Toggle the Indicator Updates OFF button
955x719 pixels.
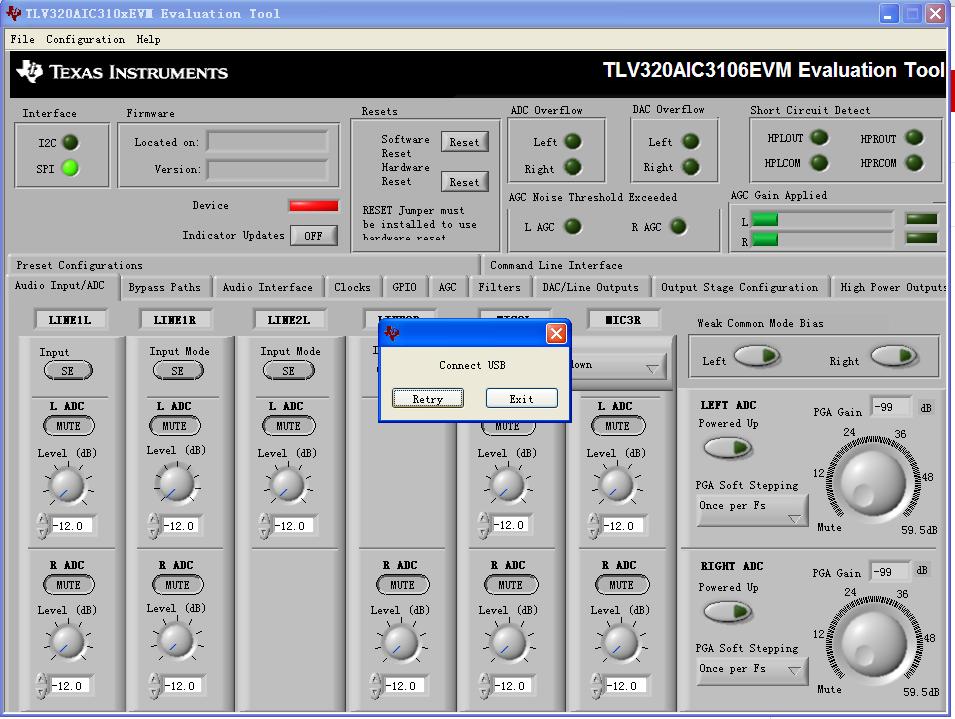313,236
